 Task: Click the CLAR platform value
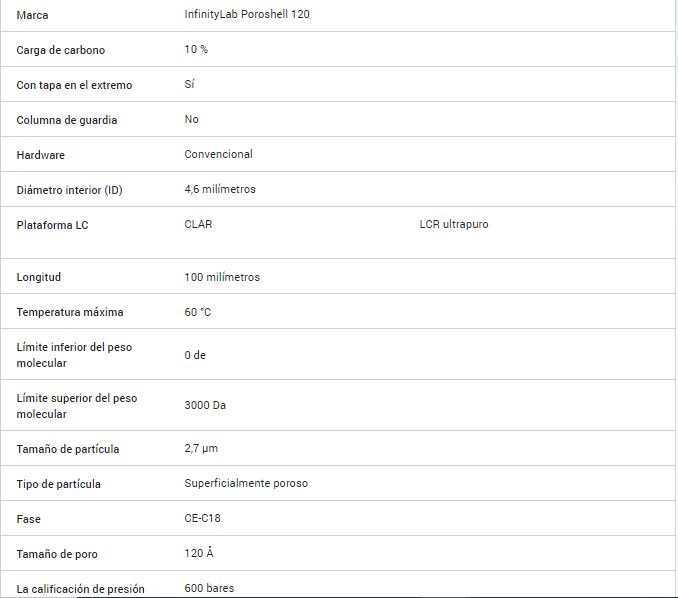198,225
